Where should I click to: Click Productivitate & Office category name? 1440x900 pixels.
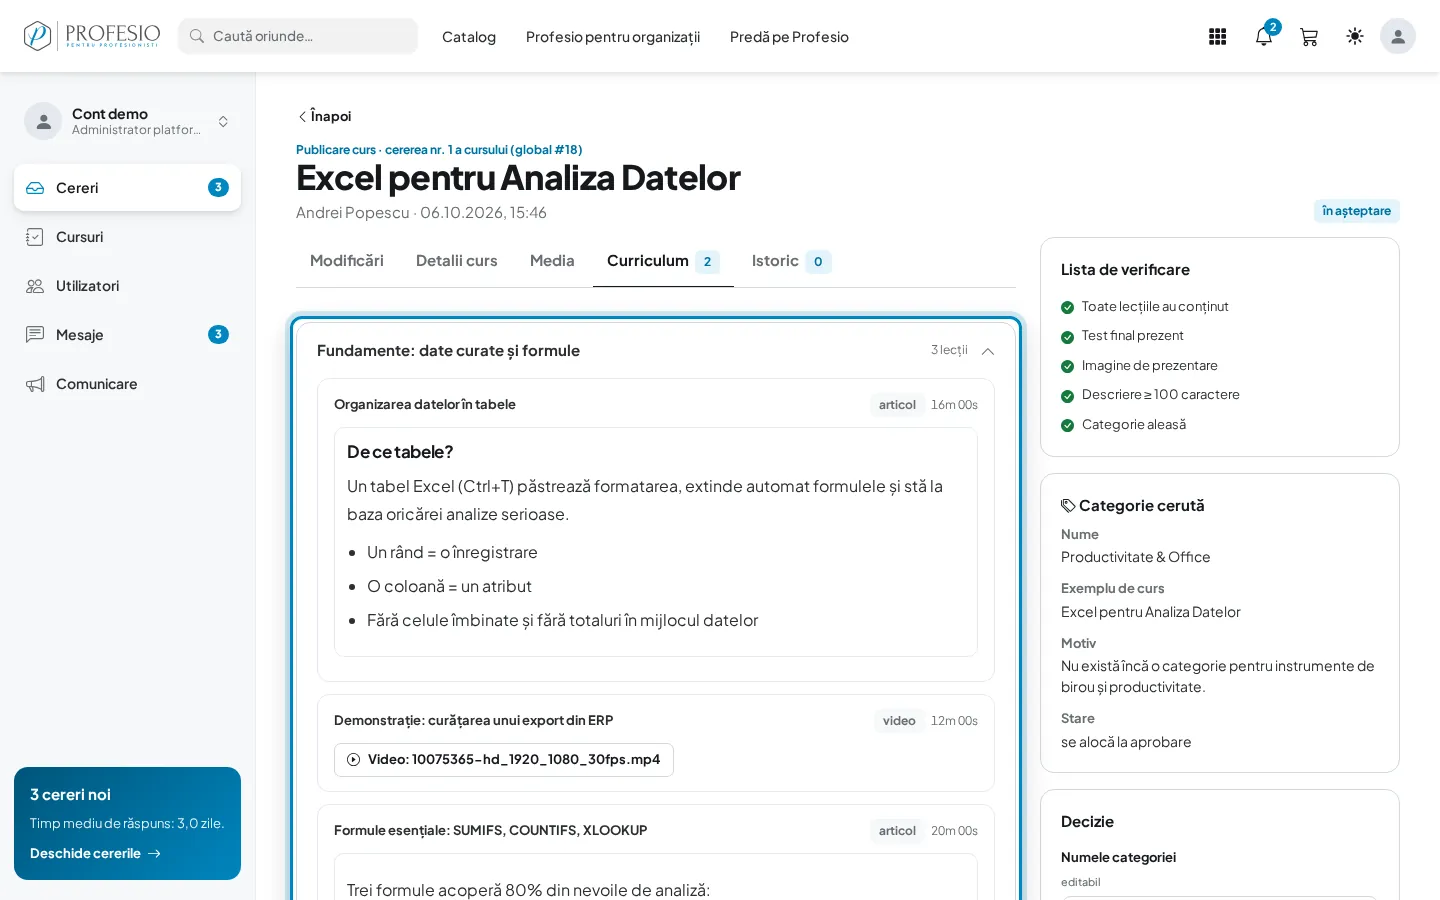[x=1136, y=557]
